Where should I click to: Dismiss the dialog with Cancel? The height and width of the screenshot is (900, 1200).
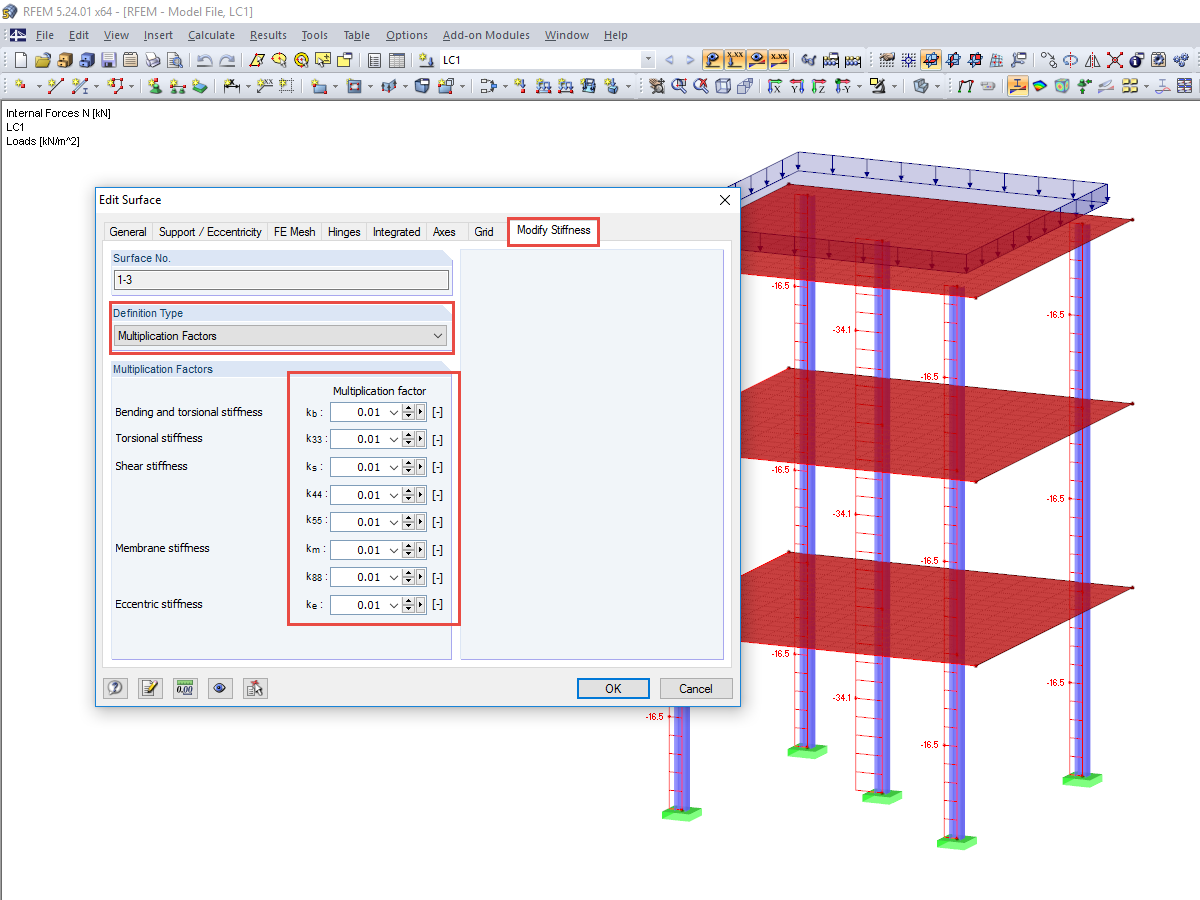[x=696, y=688]
